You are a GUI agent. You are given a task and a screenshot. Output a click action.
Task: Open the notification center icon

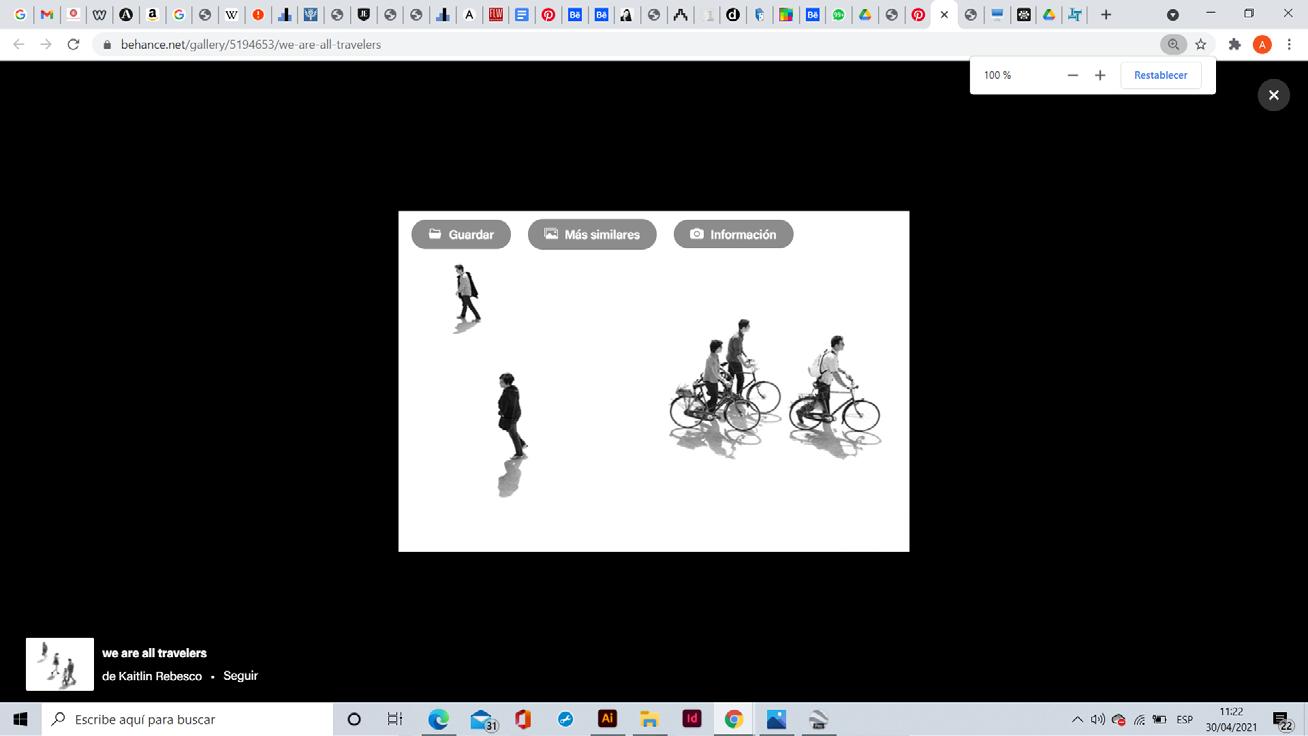point(1282,719)
